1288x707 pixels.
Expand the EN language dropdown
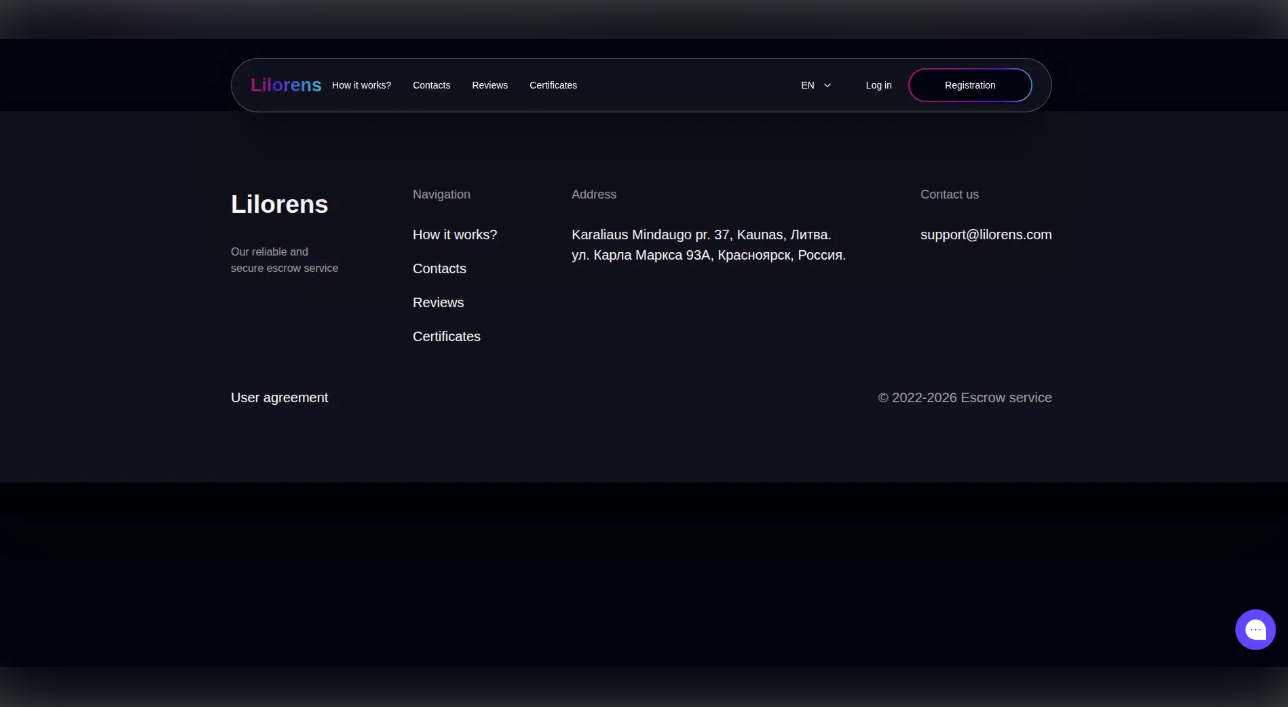(x=815, y=85)
